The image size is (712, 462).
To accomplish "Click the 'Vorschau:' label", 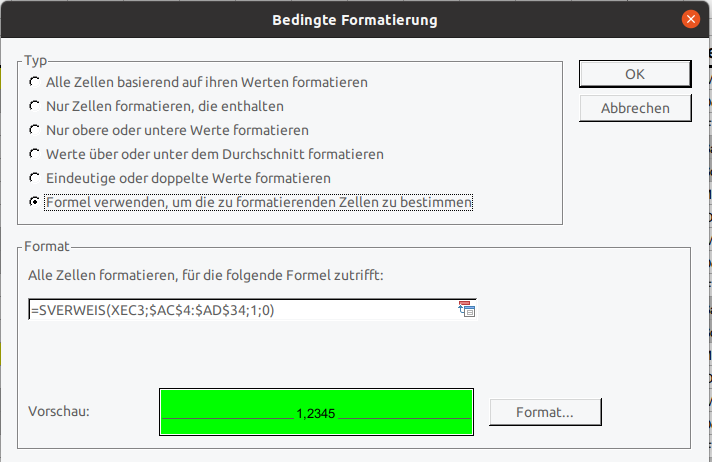I will 61,410.
